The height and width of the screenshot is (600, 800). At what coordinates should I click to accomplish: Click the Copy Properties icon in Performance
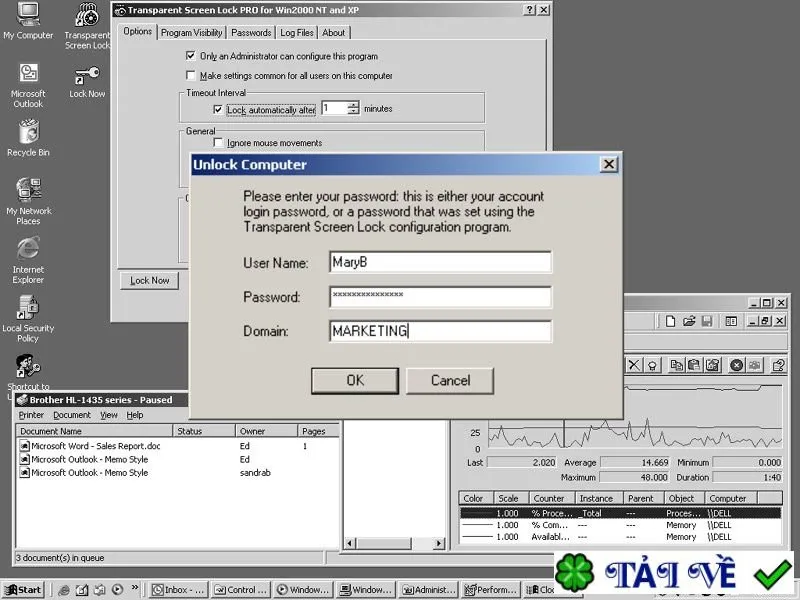(677, 365)
